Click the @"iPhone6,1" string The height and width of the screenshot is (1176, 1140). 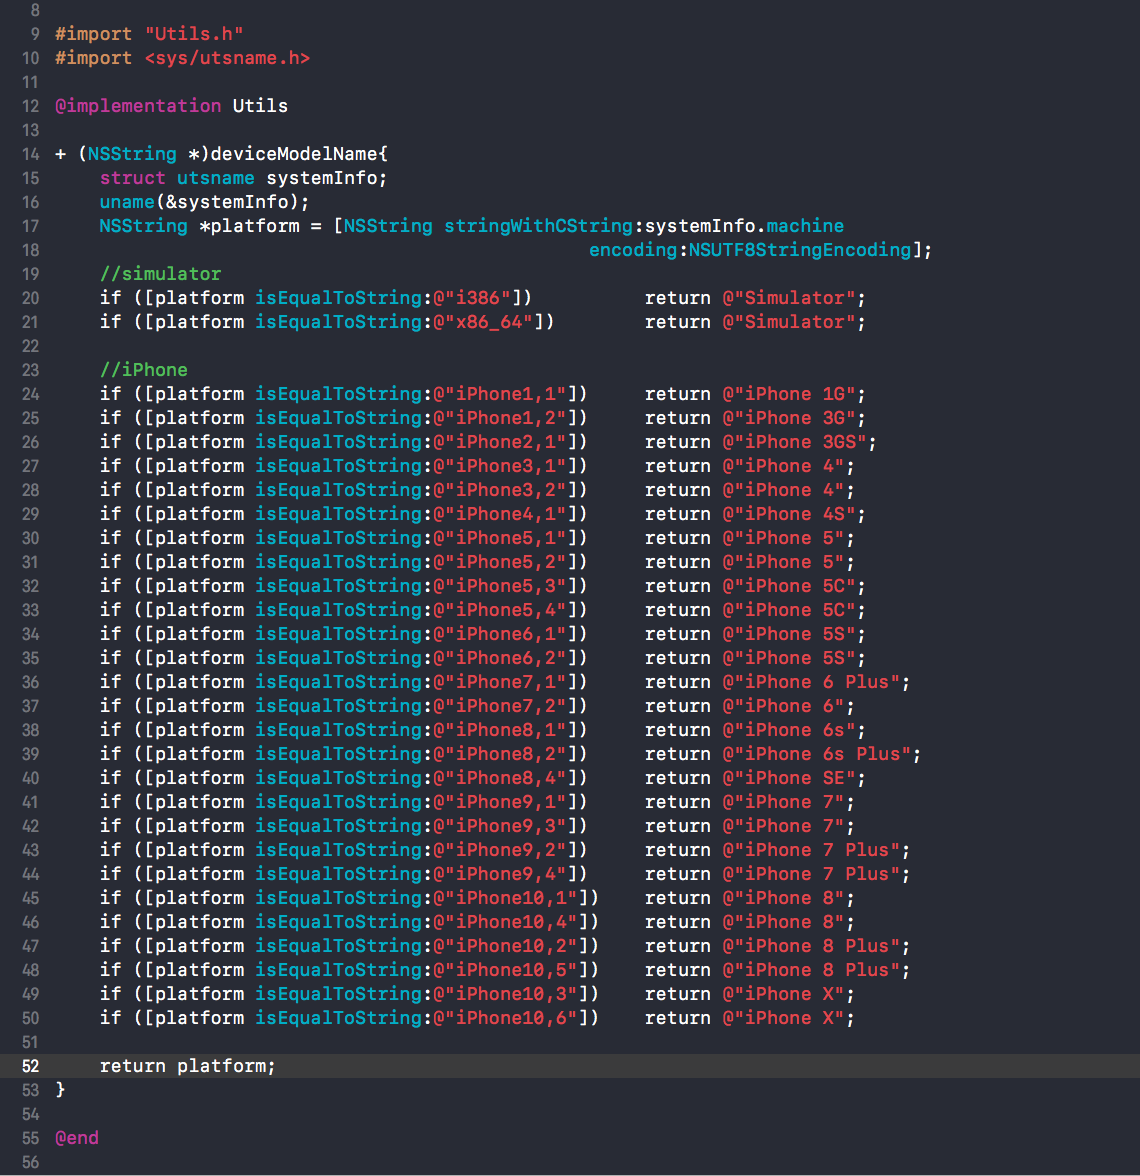point(500,634)
